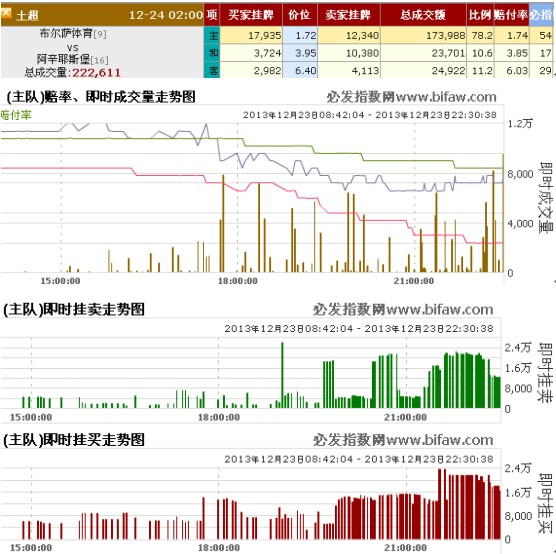Select the 和 (draw) row label cell

coord(212,53)
